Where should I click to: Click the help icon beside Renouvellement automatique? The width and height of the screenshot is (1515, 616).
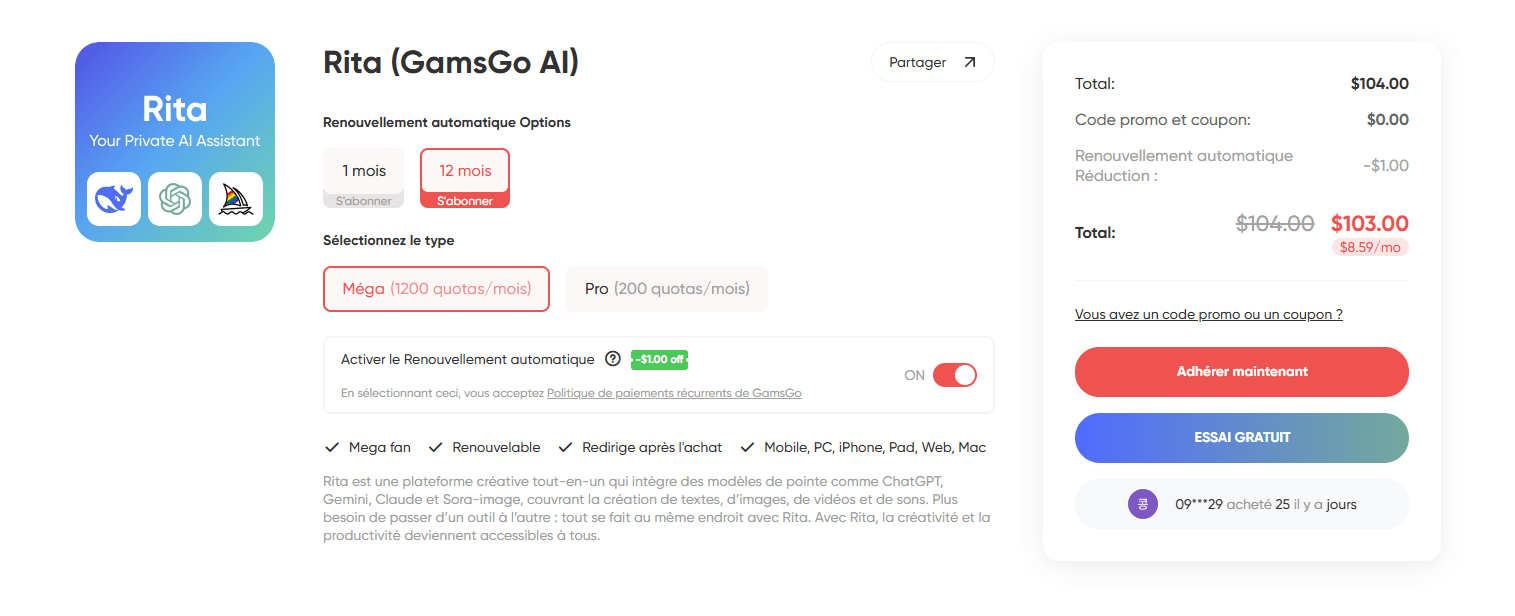coord(613,359)
